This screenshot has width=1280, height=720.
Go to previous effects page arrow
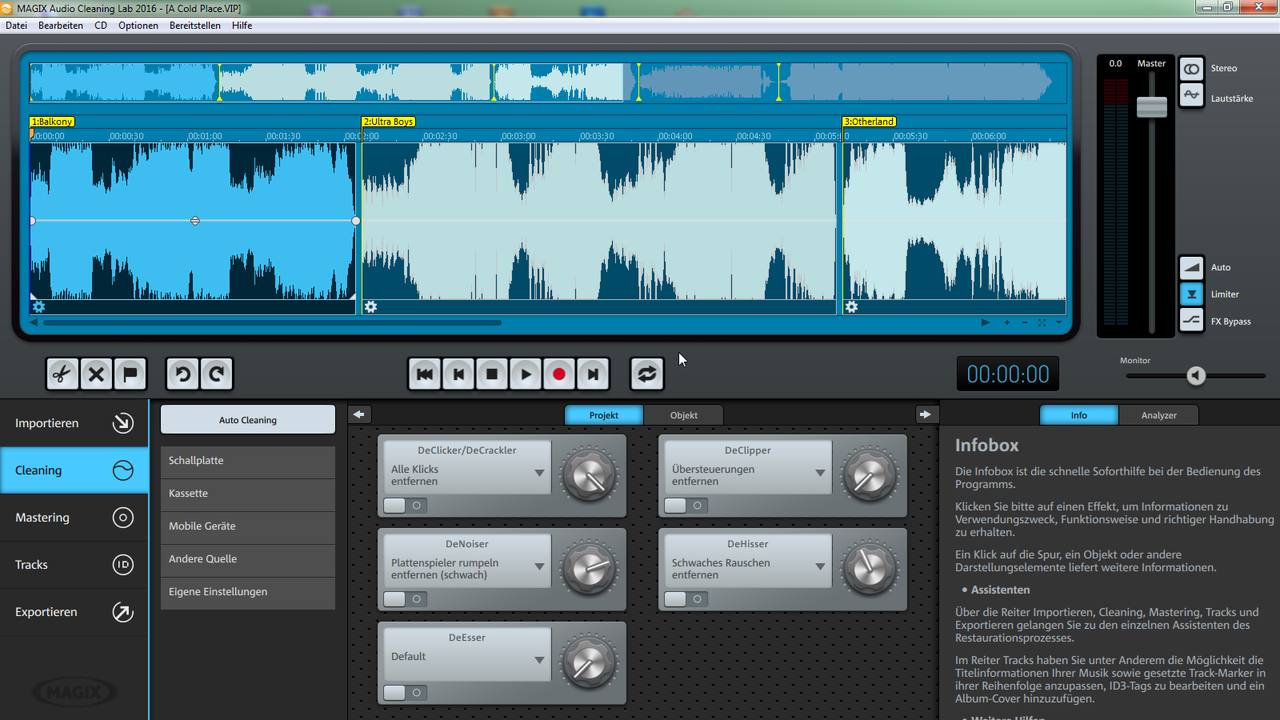[359, 414]
